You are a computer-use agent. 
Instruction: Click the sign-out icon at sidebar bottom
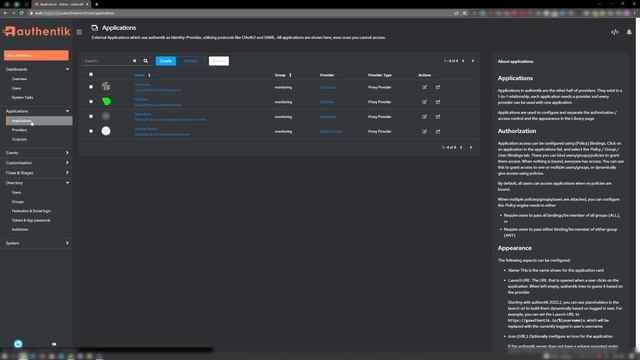54,344
